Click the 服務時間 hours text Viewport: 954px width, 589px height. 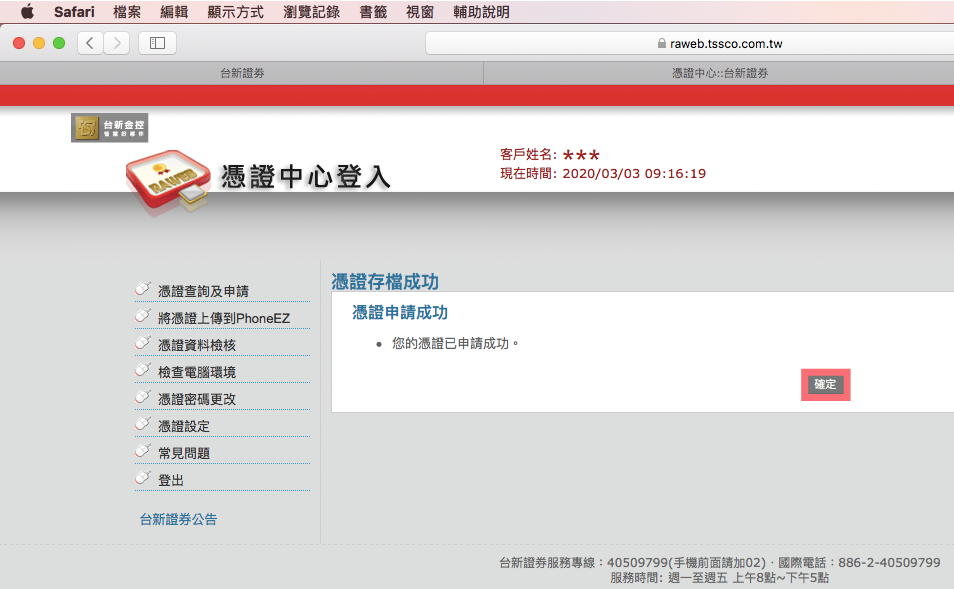[719, 577]
